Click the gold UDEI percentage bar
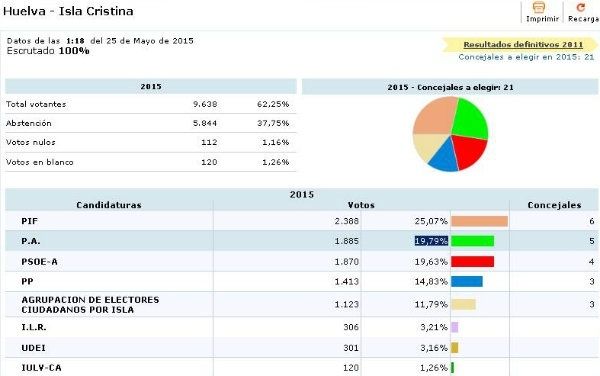This screenshot has height=376, width=600. (455, 348)
